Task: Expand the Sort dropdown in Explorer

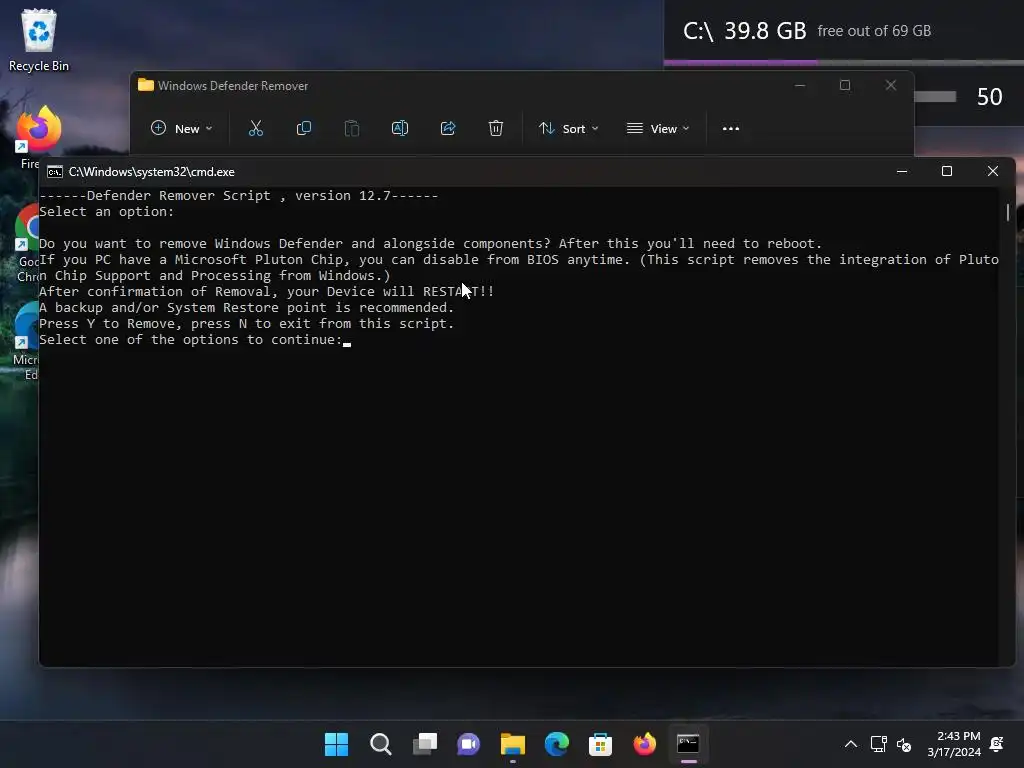Action: pyautogui.click(x=568, y=129)
